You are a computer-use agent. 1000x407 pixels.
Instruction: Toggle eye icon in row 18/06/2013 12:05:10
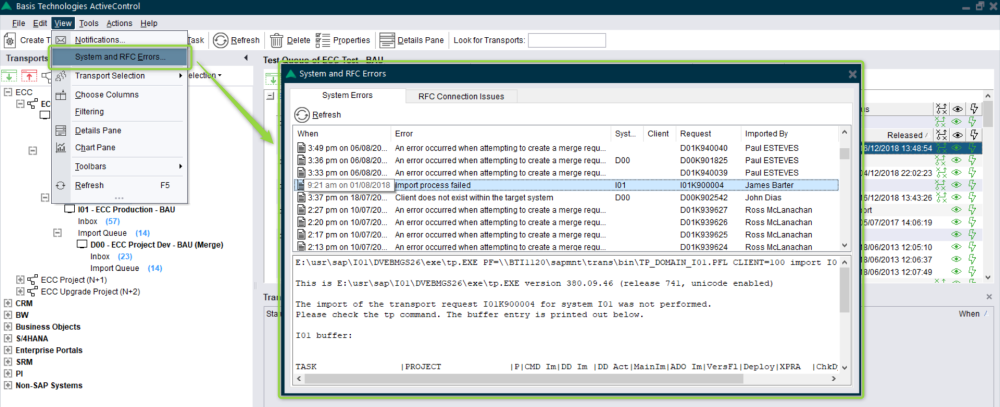tap(957, 247)
